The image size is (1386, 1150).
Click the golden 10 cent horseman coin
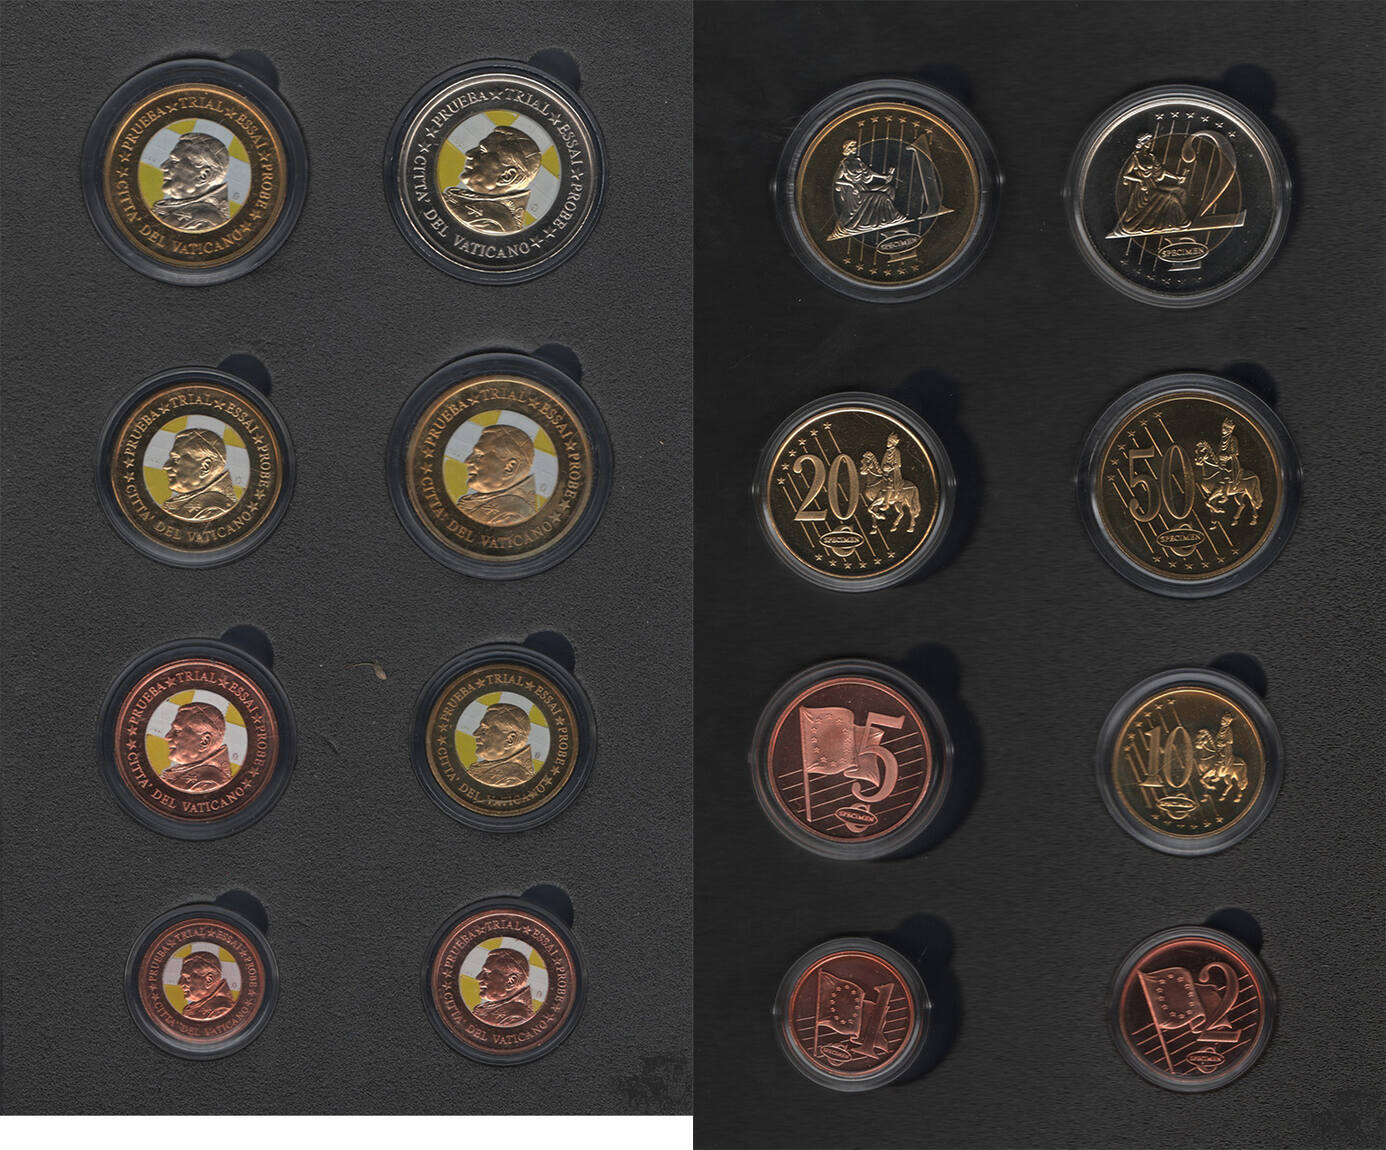[x=1189, y=760]
